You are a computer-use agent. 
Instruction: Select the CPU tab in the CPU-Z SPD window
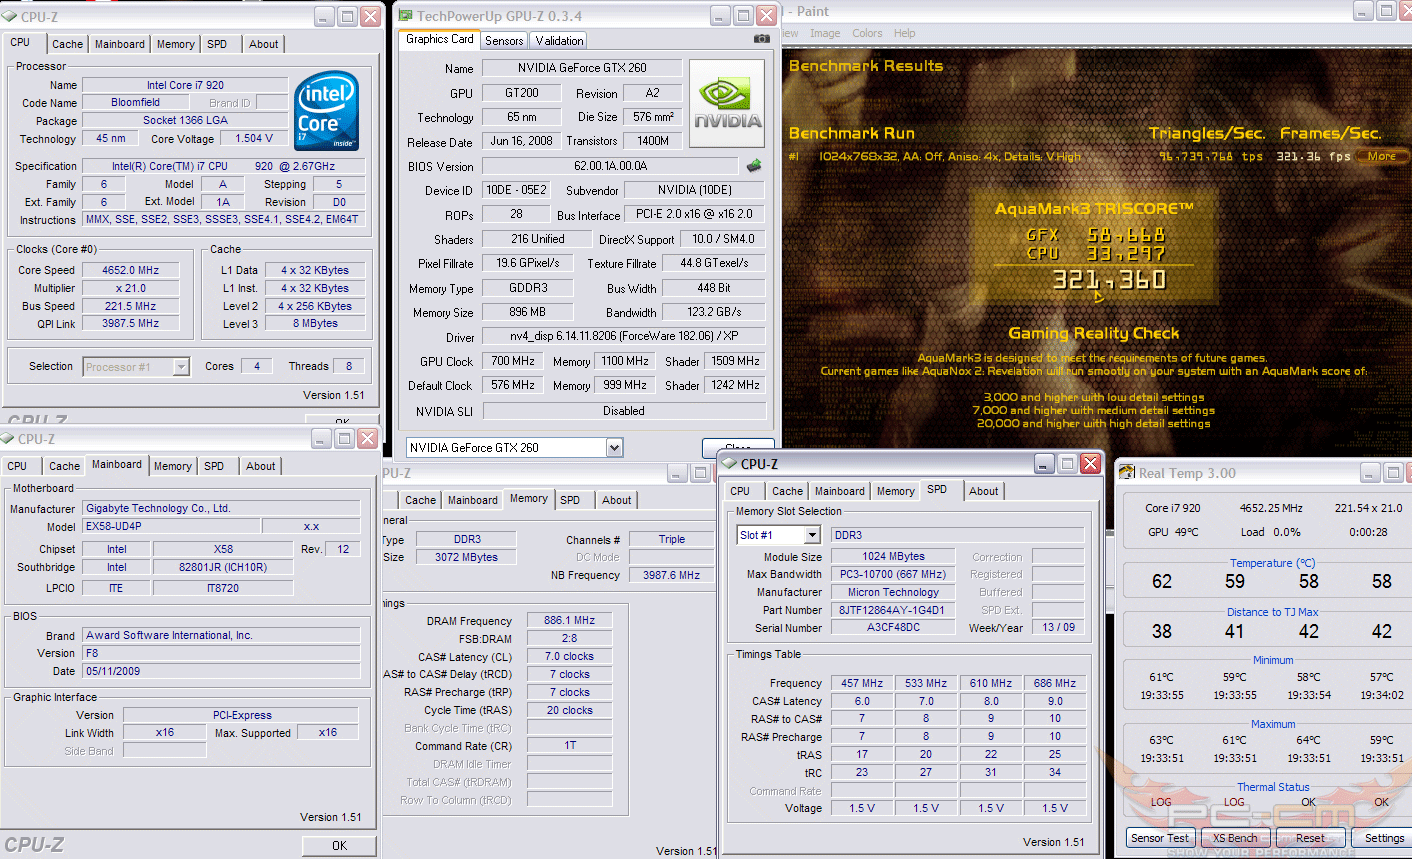pyautogui.click(x=740, y=491)
